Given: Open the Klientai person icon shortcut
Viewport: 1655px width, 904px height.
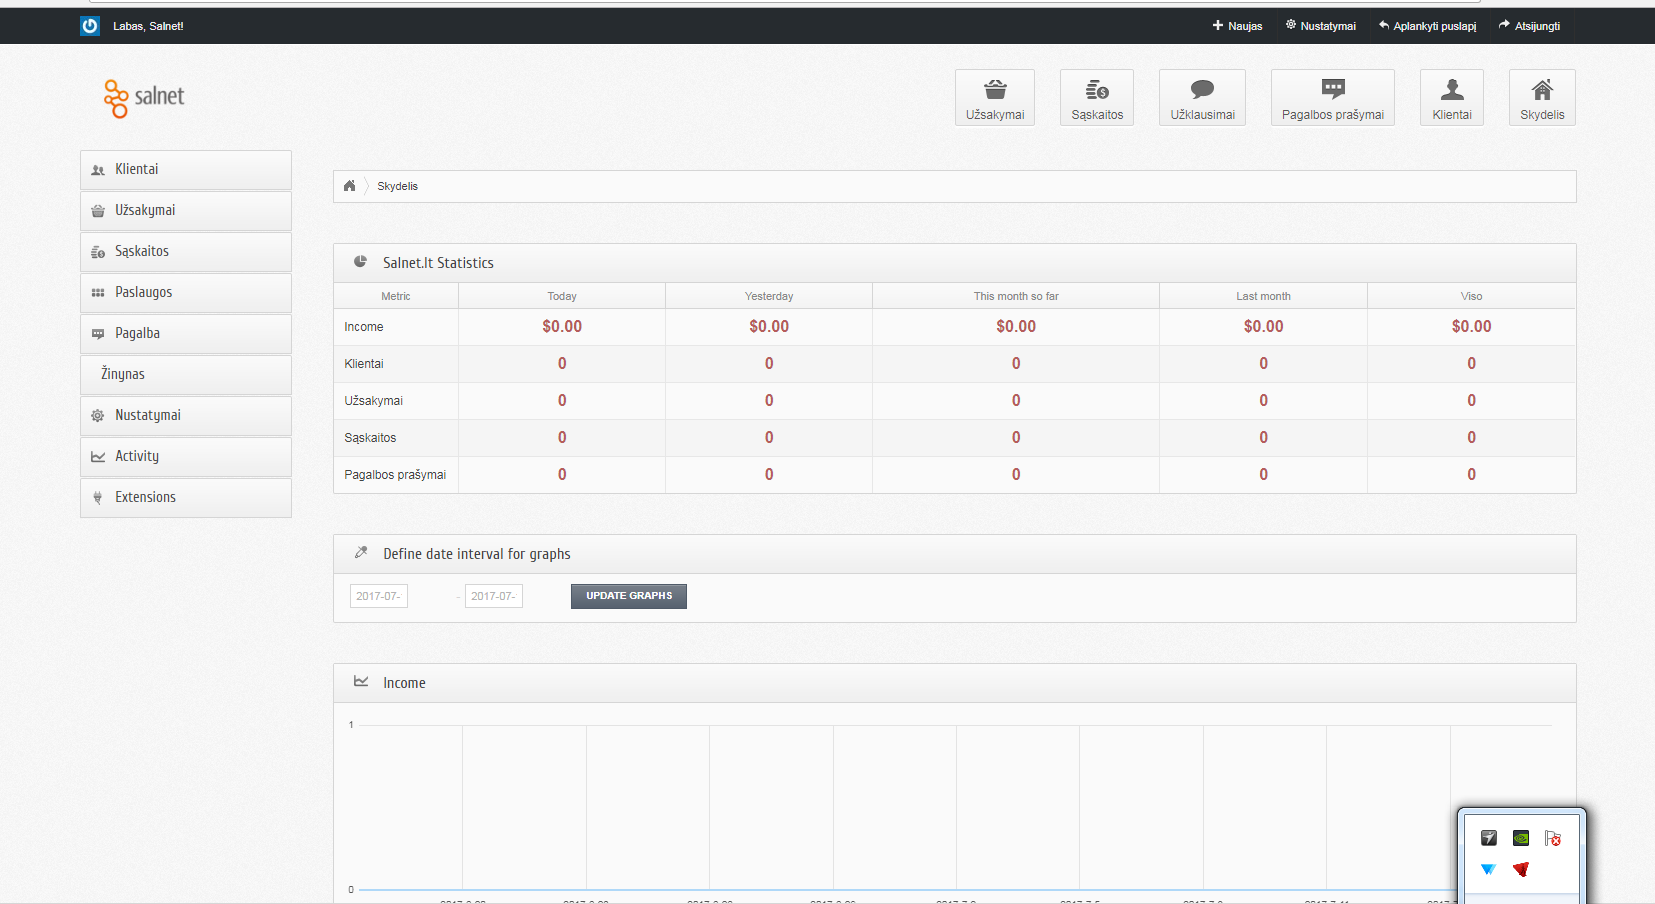Looking at the screenshot, I should point(1452,98).
